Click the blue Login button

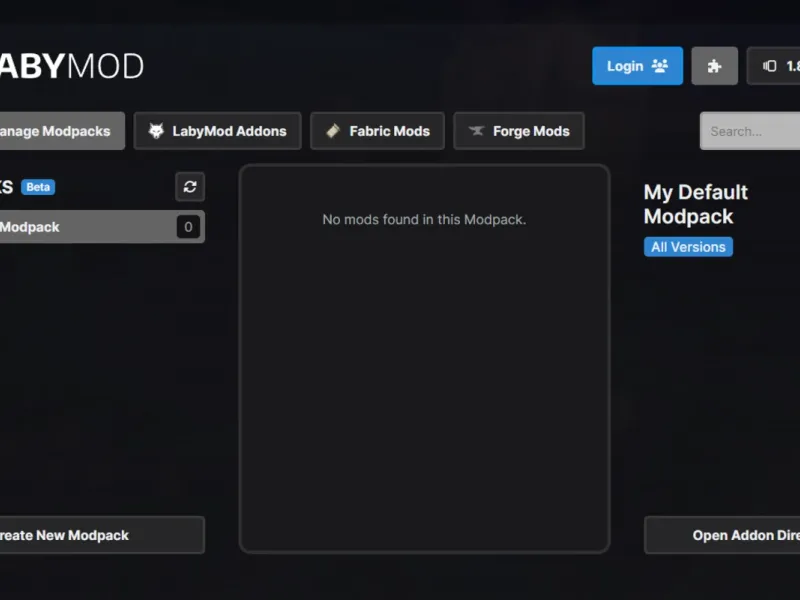[637, 66]
